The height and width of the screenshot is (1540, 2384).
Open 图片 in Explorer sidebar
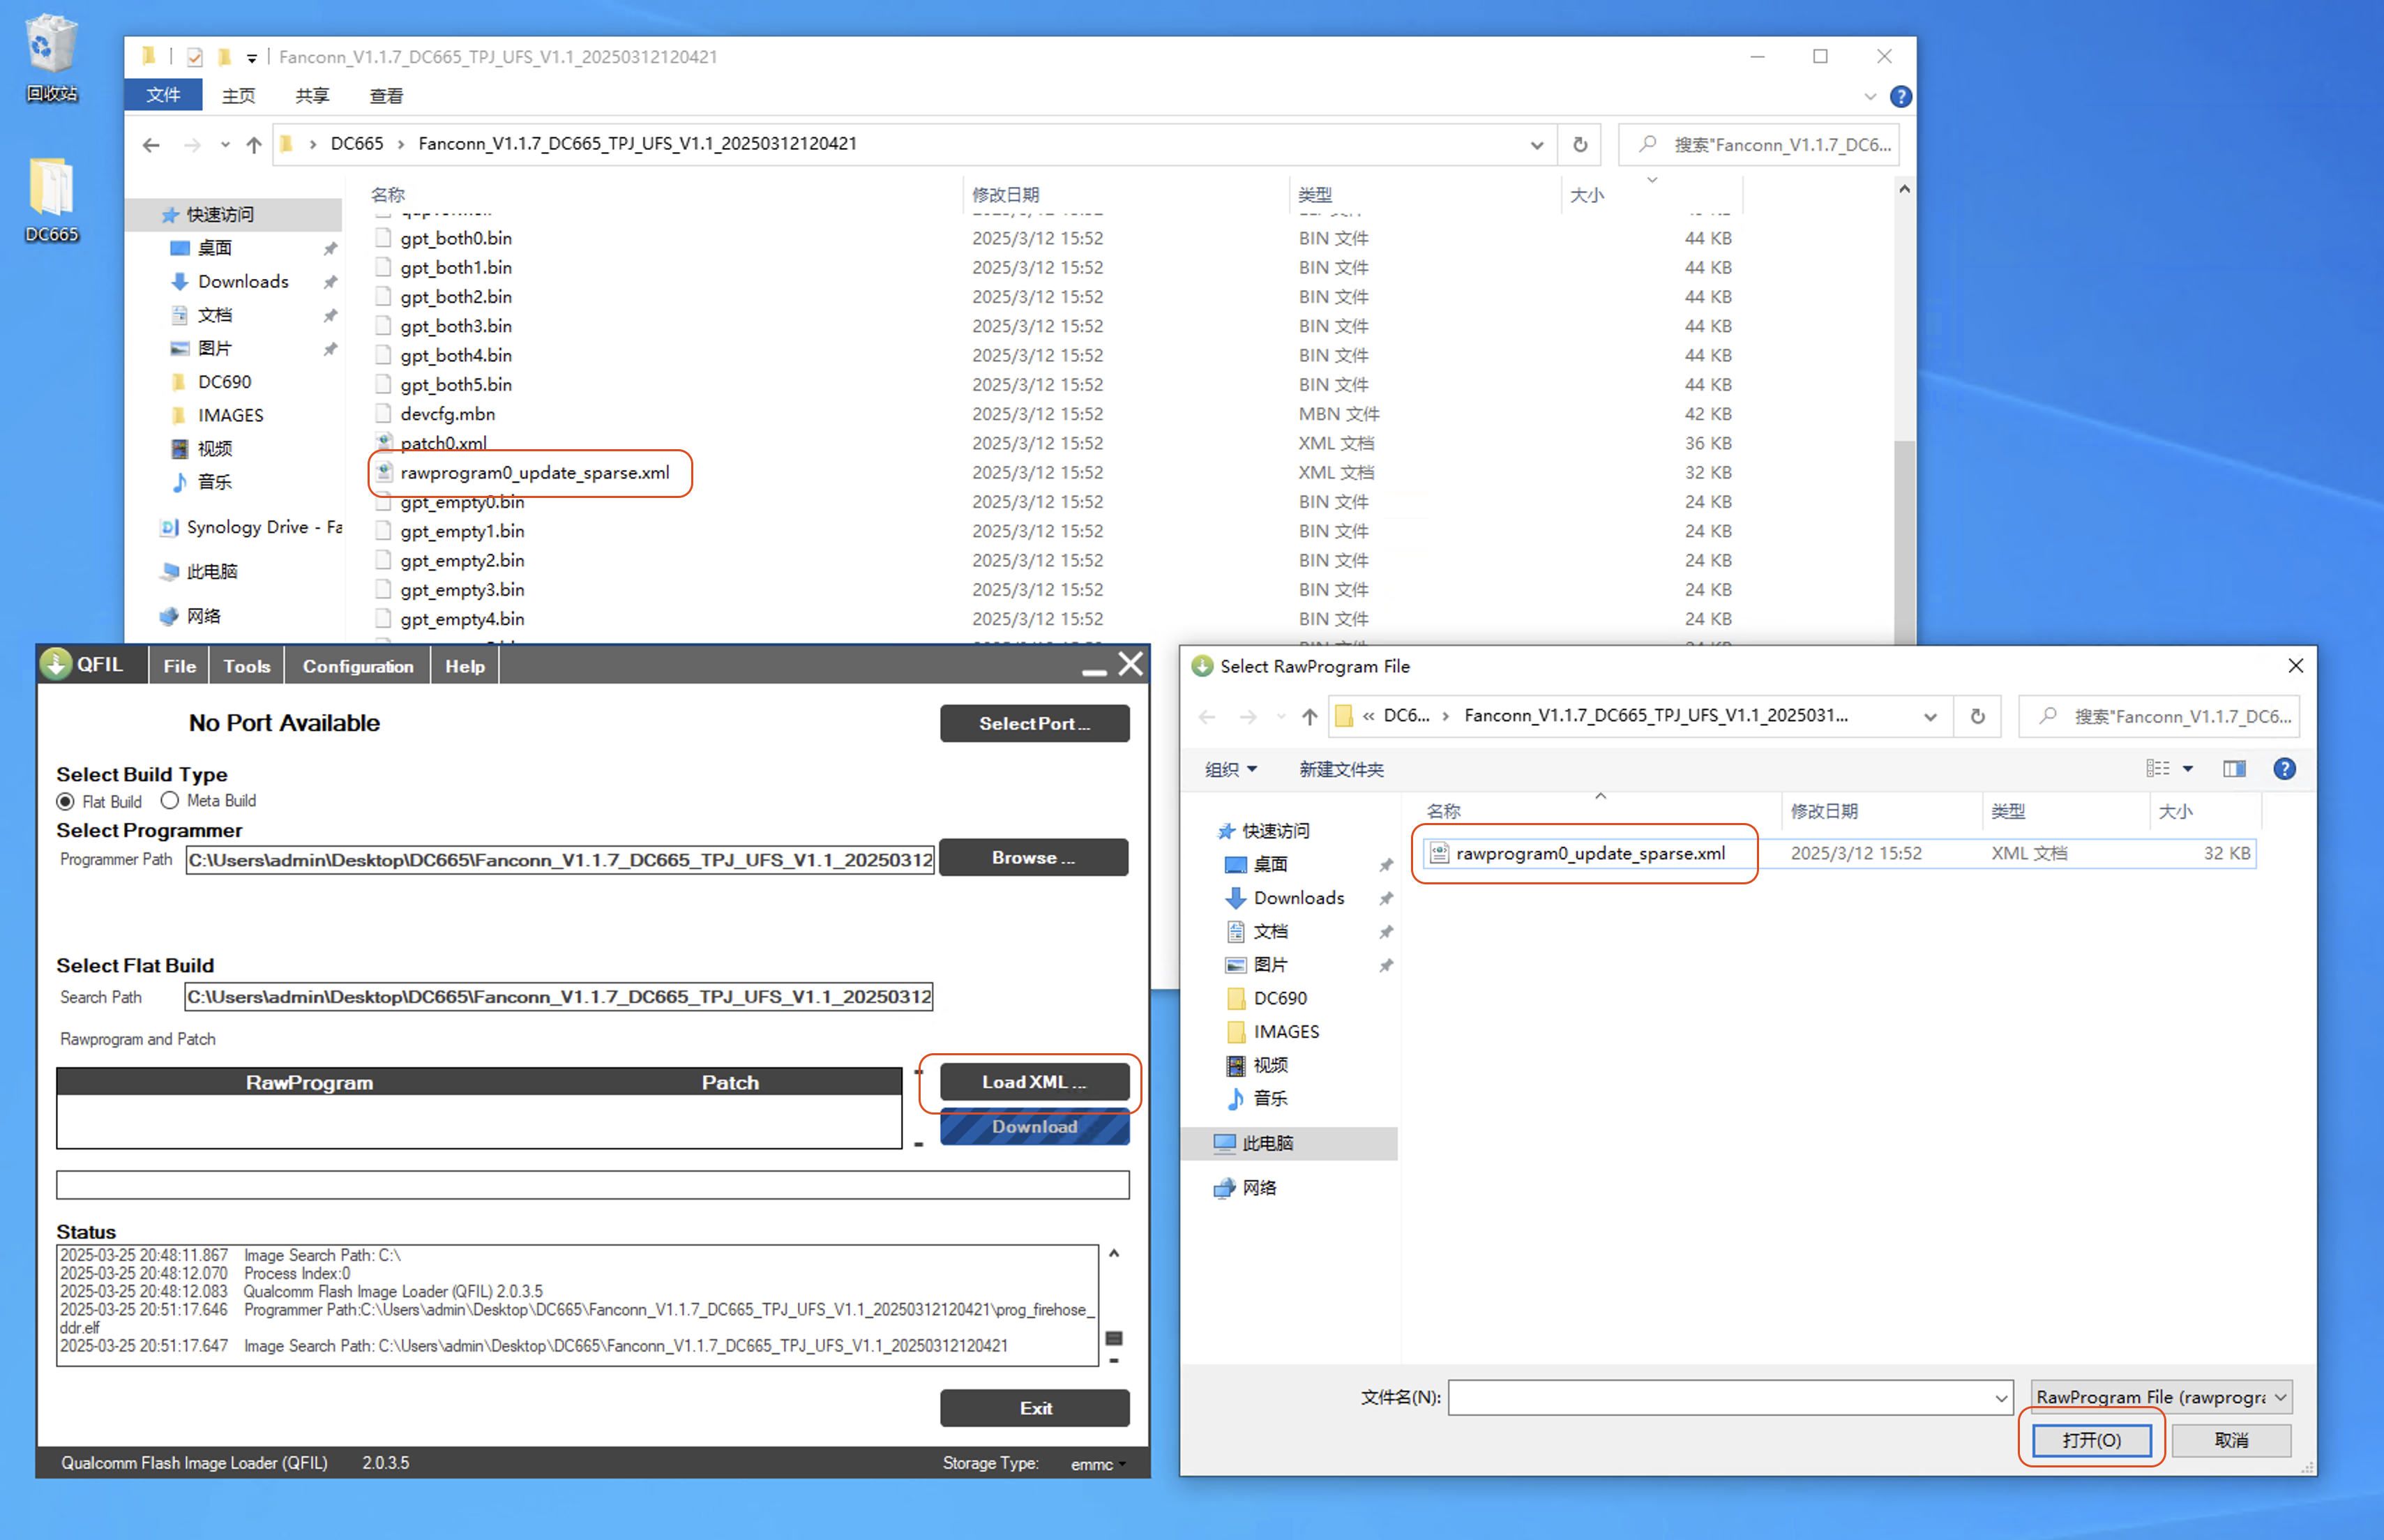[x=214, y=348]
